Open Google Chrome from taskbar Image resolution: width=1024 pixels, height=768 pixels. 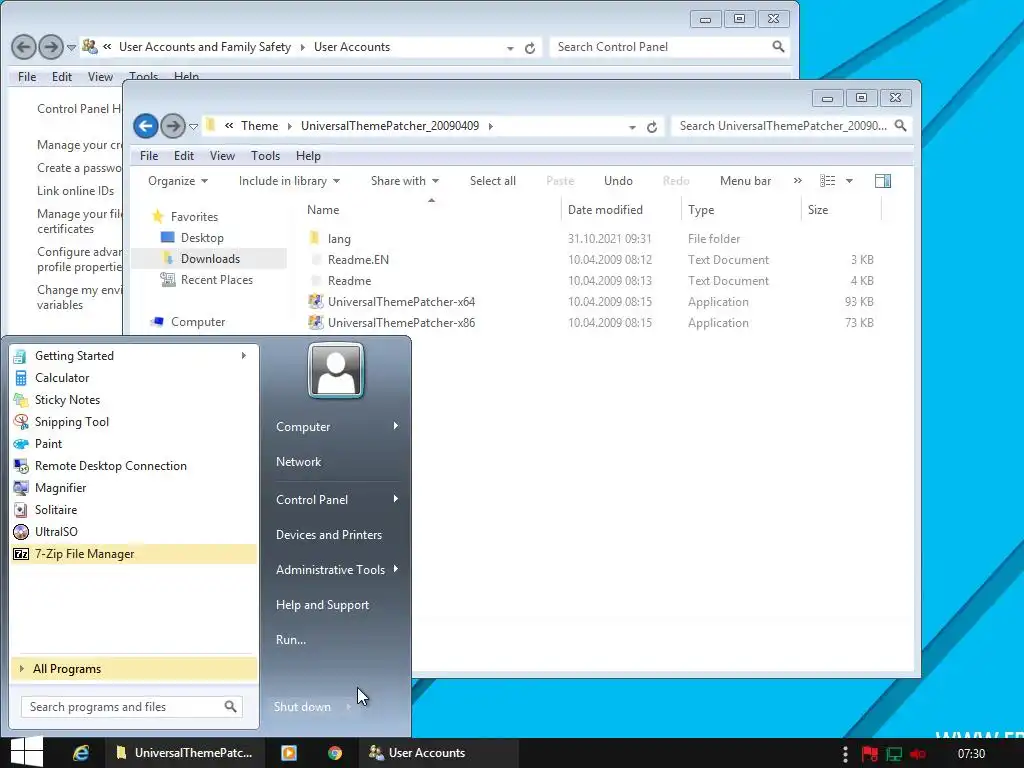pyautogui.click(x=335, y=753)
